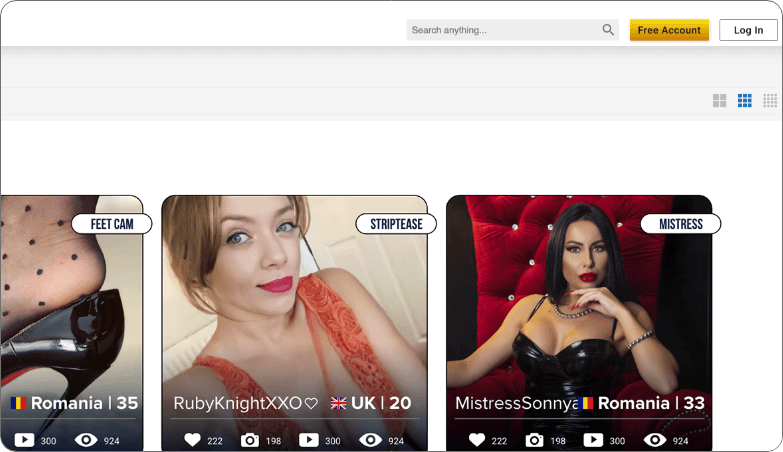Open the RubyKnightXXO username link
The image size is (783, 452).
coord(237,404)
